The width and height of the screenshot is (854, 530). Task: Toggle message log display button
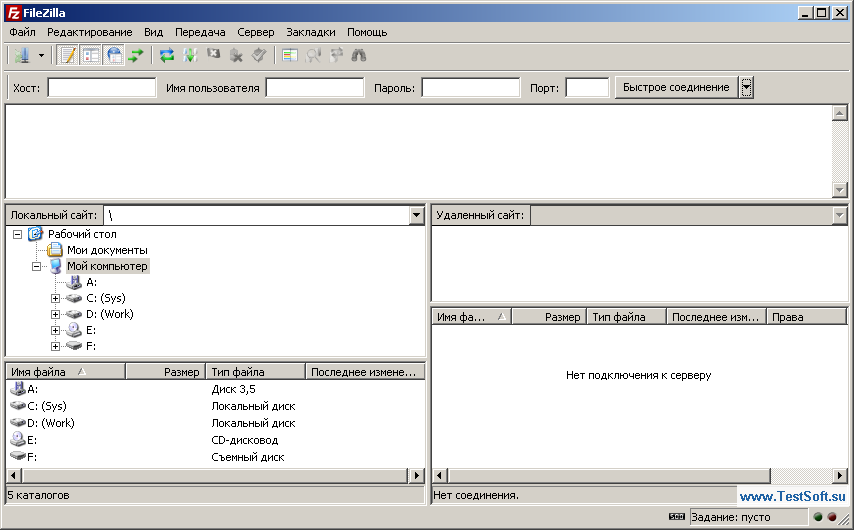pos(68,55)
